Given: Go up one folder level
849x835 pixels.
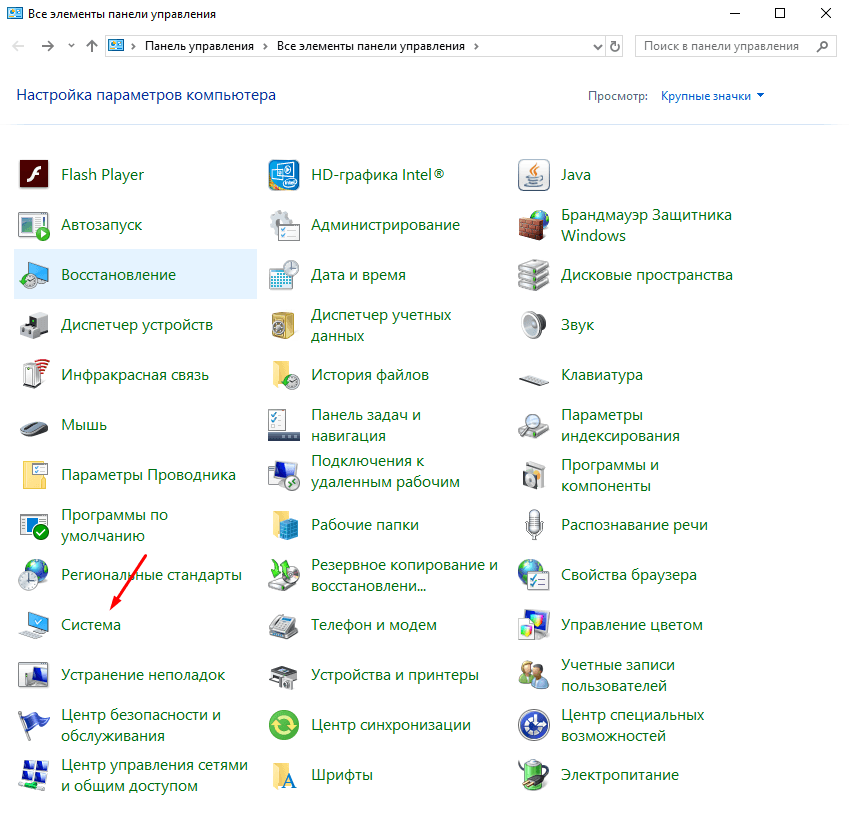Looking at the screenshot, I should point(92,46).
